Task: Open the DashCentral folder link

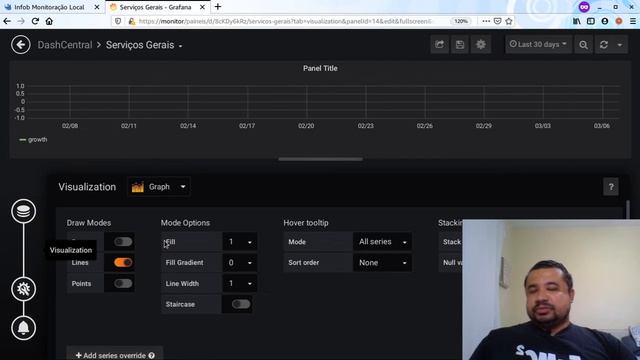Action: pyautogui.click(x=65, y=45)
